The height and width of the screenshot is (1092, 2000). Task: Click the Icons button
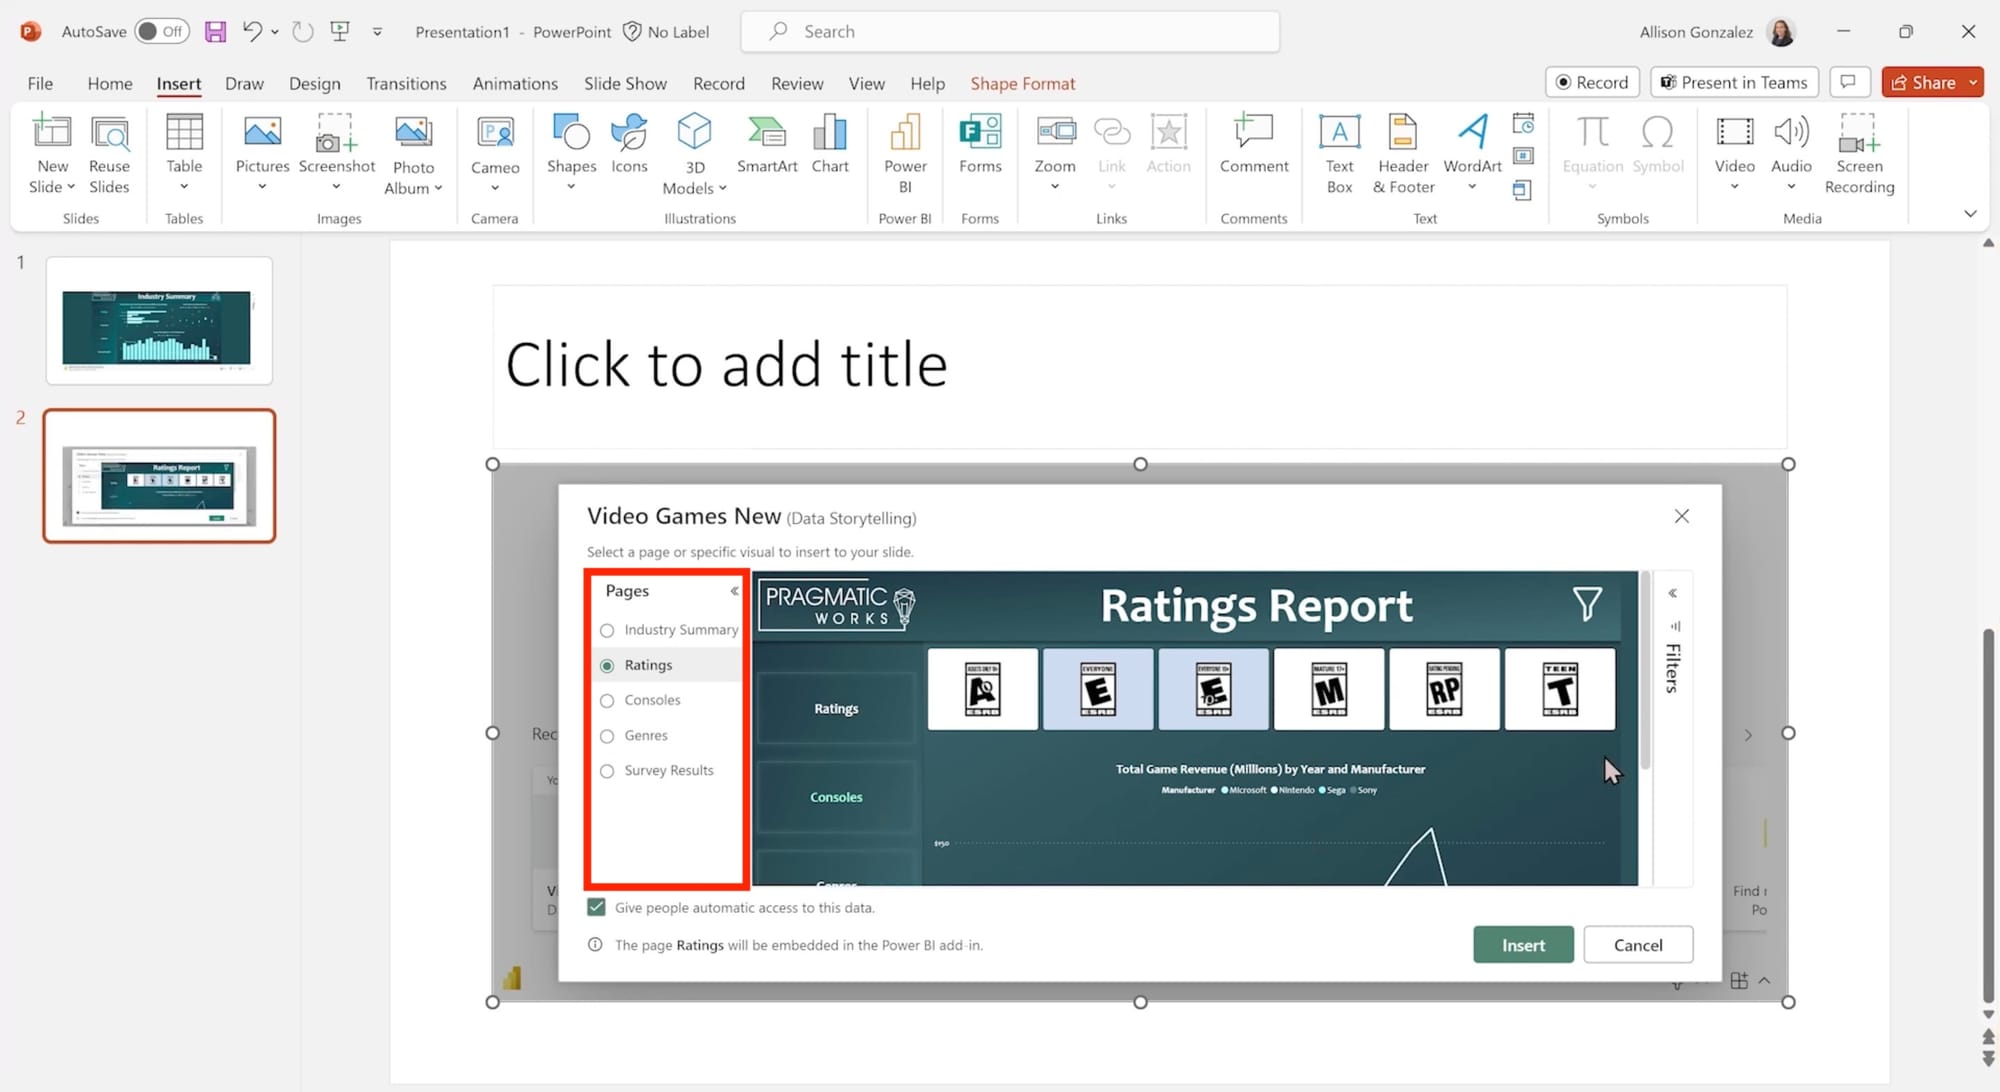(x=629, y=145)
